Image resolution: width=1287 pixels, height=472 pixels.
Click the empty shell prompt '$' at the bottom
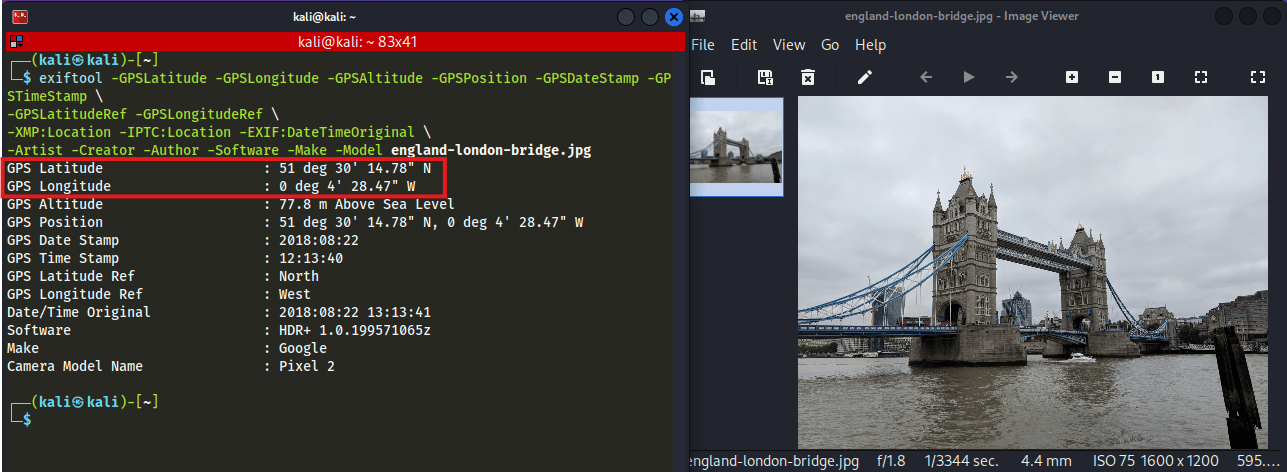27,420
